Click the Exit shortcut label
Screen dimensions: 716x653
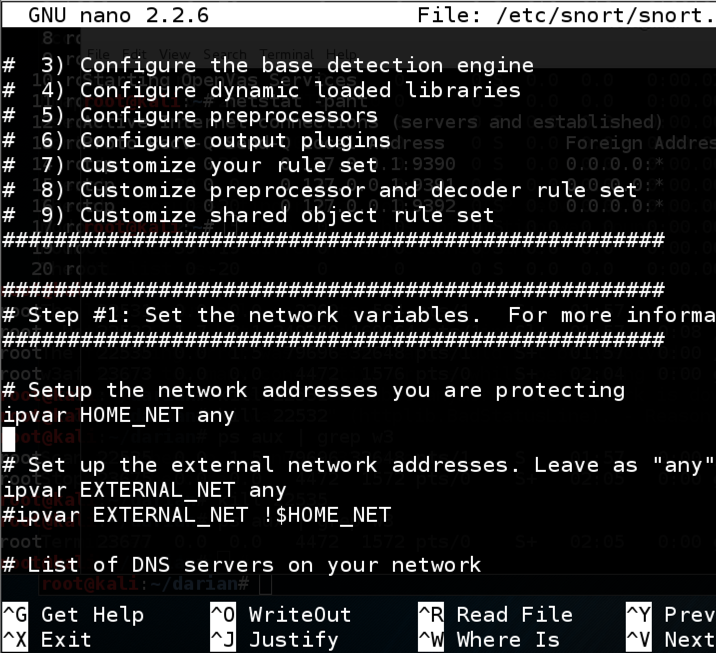(65, 639)
